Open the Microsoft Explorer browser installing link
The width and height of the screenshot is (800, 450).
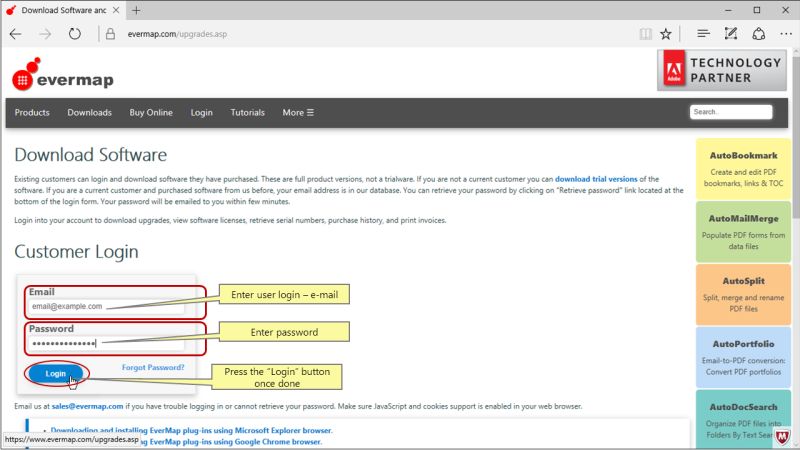(191, 430)
